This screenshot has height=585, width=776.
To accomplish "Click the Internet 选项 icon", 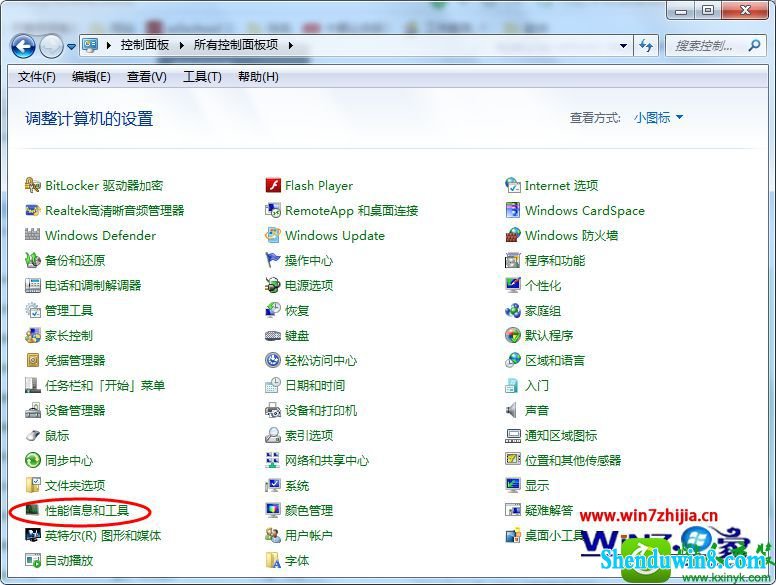I will pyautogui.click(x=513, y=186).
